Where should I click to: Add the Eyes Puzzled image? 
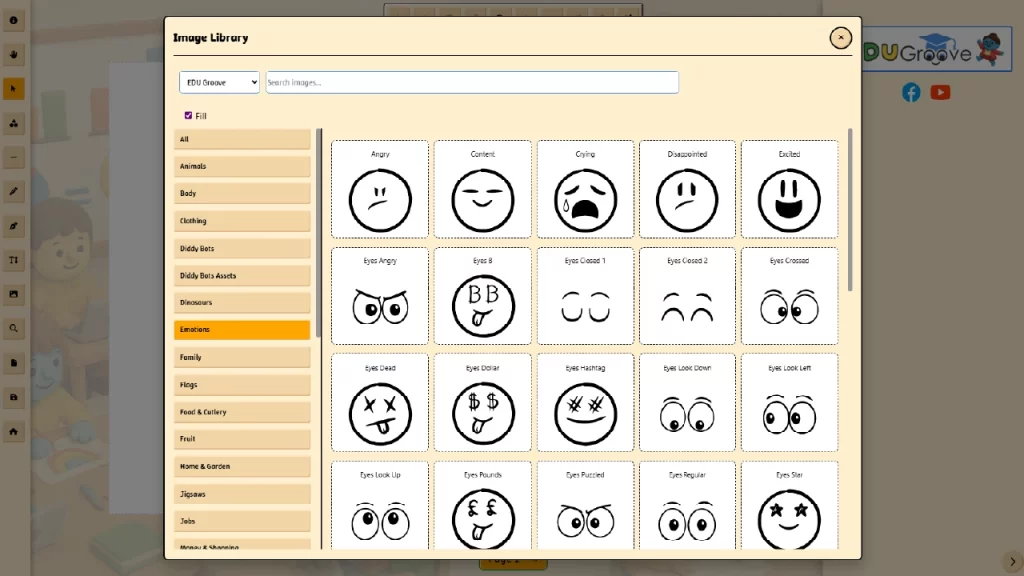coord(585,505)
